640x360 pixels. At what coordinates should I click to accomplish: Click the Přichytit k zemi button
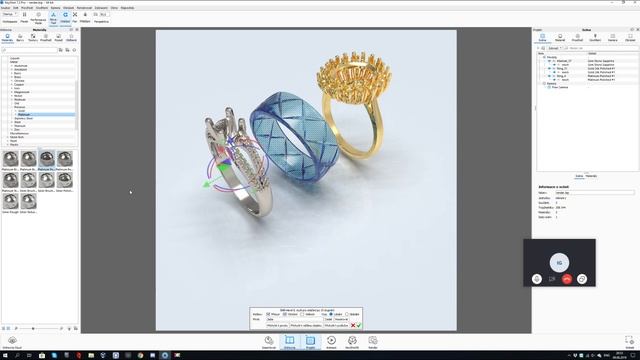coord(278,325)
